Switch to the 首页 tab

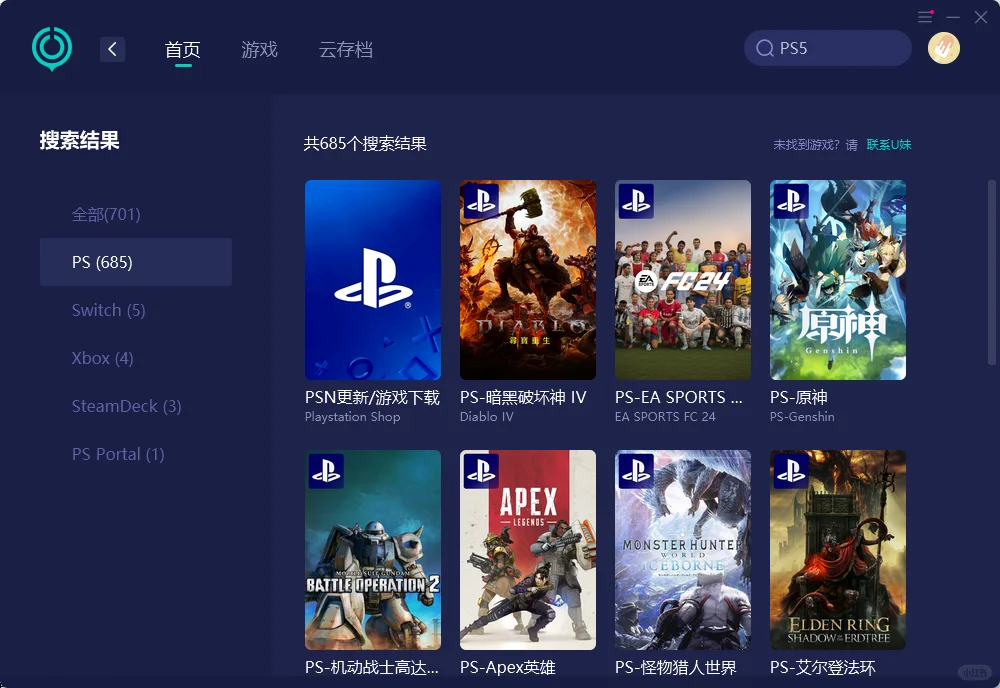182,49
